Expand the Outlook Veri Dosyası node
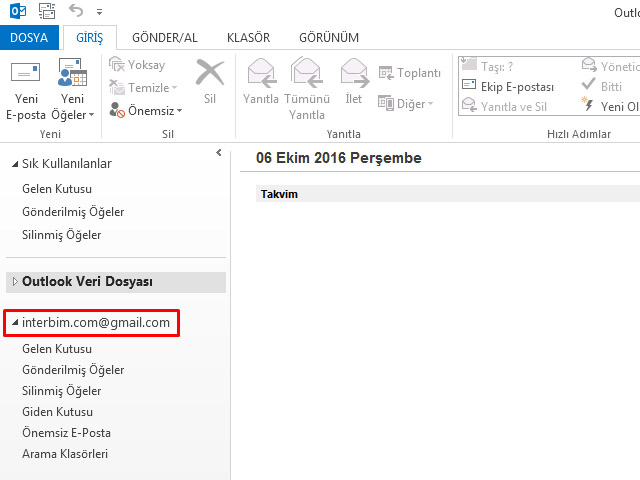 (13, 282)
